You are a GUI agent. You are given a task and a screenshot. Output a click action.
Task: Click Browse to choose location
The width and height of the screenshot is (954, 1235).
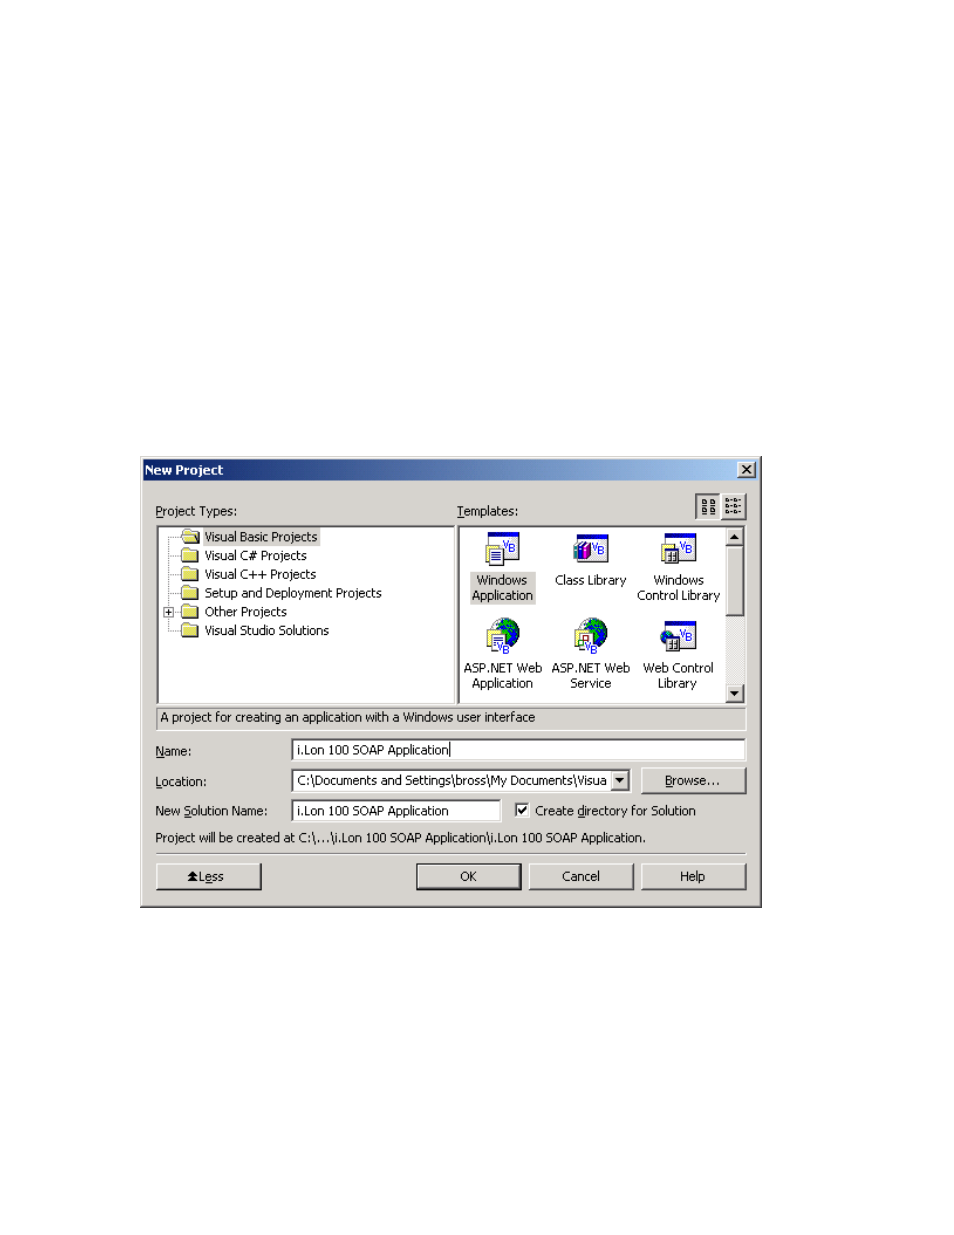693,780
